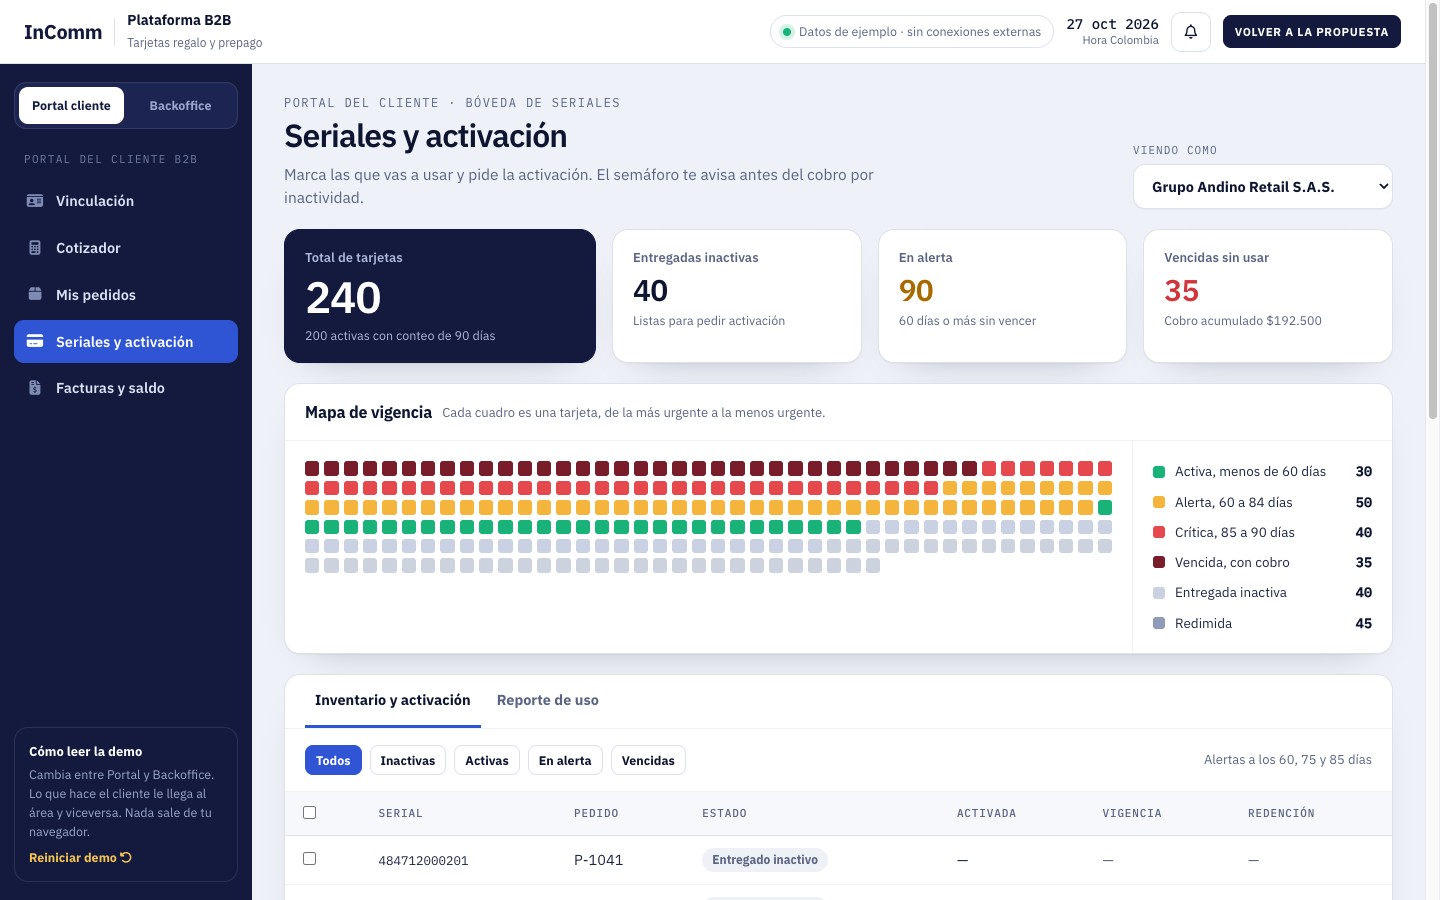Click the Reiniciar demo link

tap(80, 857)
